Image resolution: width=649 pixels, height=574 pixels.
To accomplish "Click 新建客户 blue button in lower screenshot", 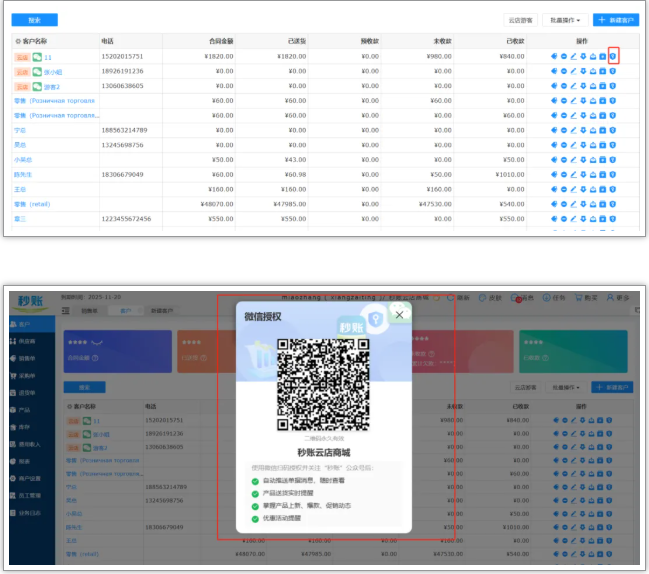I will tap(612, 387).
